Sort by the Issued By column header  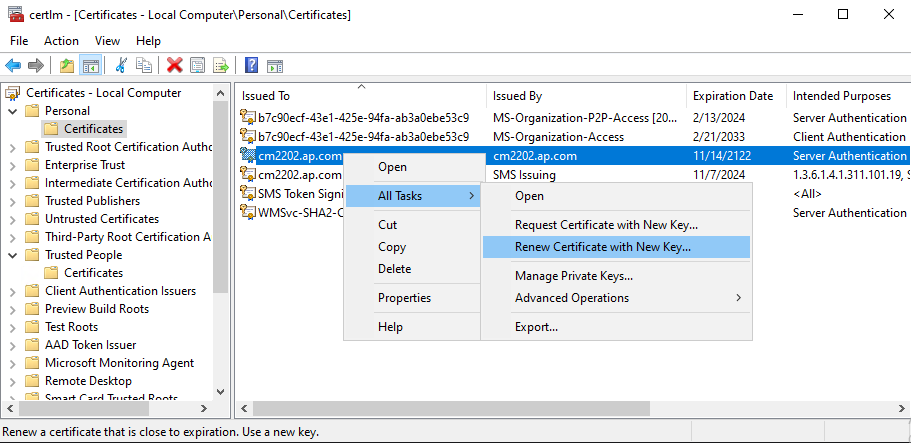point(587,96)
